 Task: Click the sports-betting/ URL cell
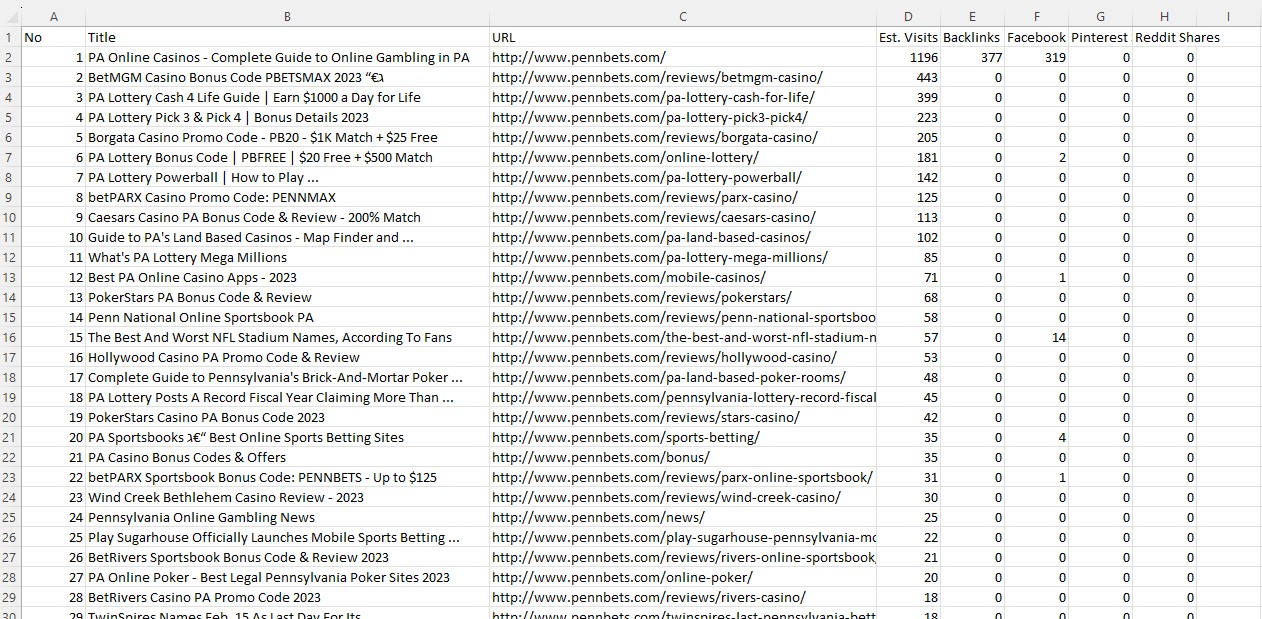click(682, 437)
